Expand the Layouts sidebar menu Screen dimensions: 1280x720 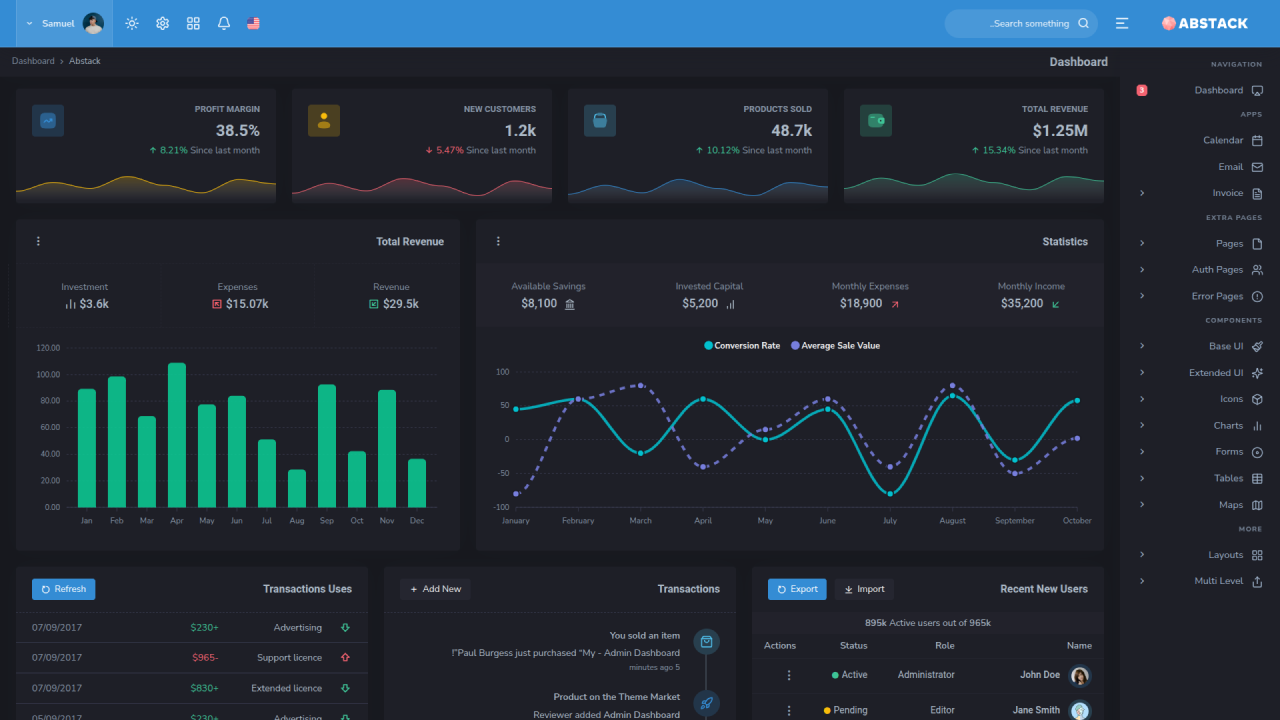[x=1200, y=555]
